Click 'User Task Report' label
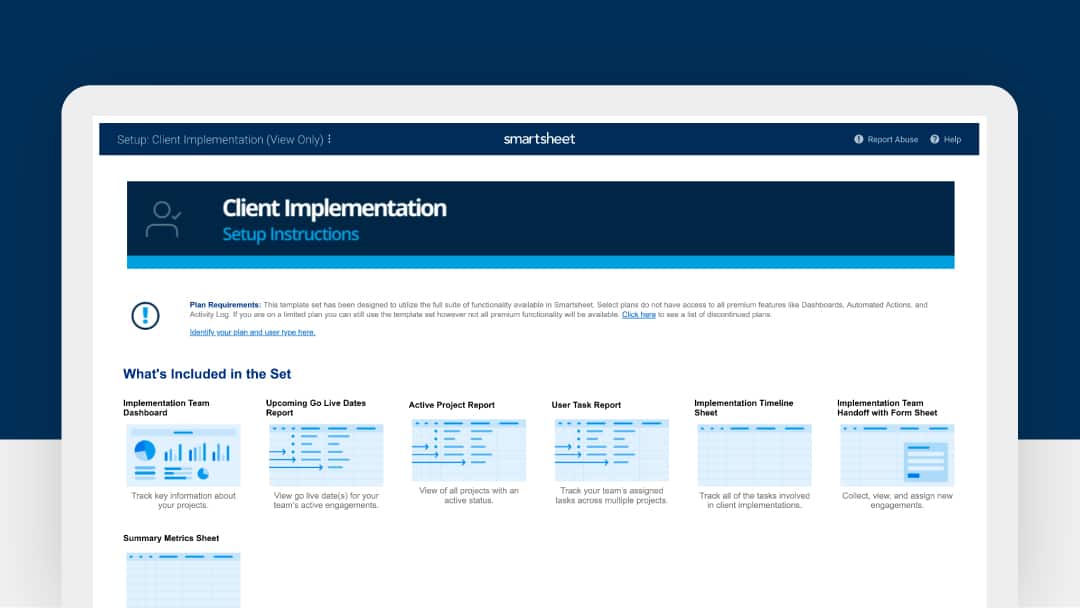 tap(586, 405)
